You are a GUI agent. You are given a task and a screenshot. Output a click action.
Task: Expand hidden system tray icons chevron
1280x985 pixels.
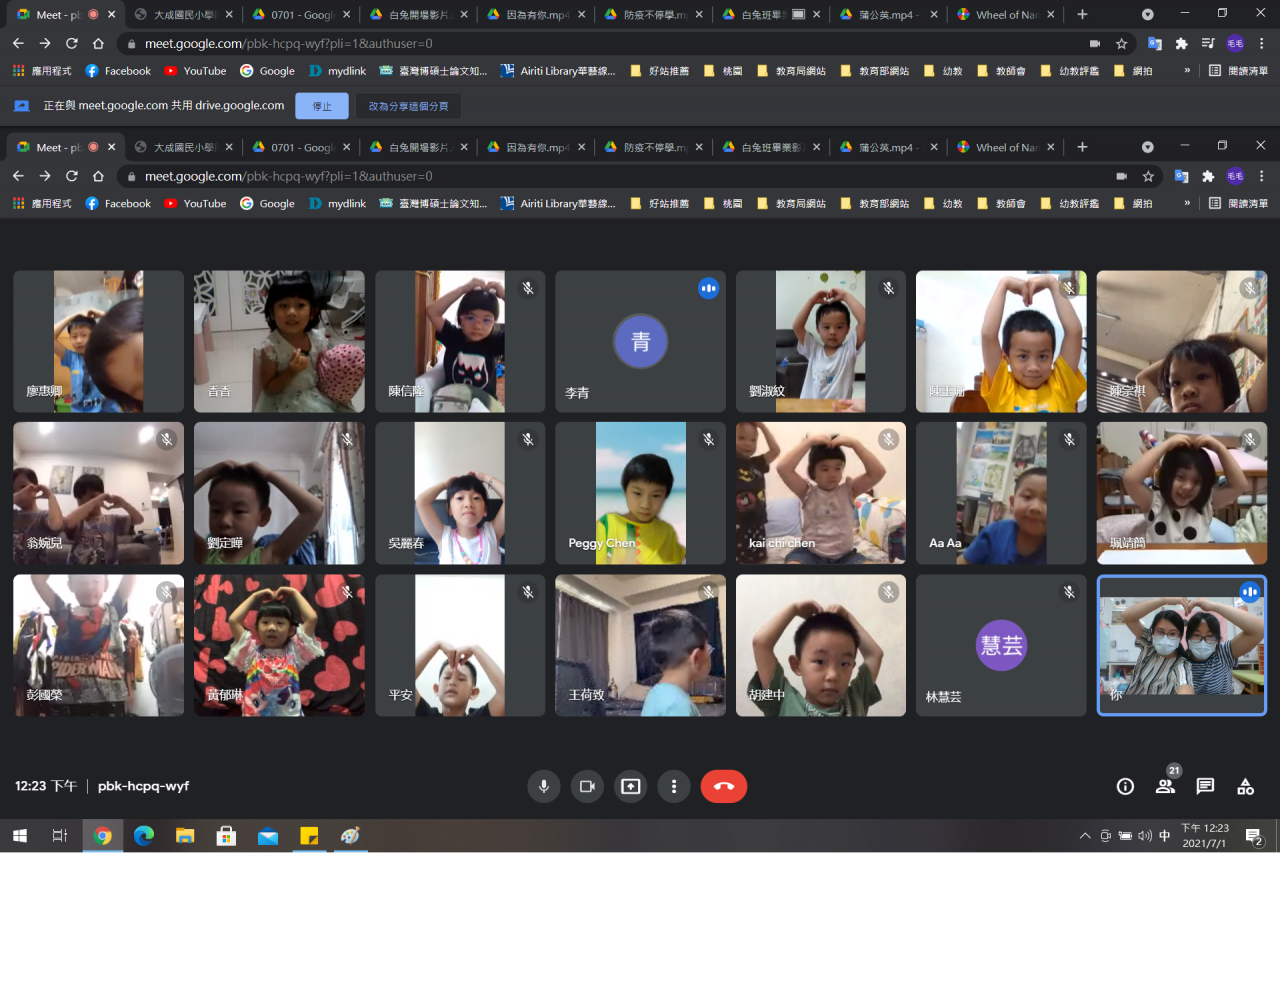[x=1085, y=836]
